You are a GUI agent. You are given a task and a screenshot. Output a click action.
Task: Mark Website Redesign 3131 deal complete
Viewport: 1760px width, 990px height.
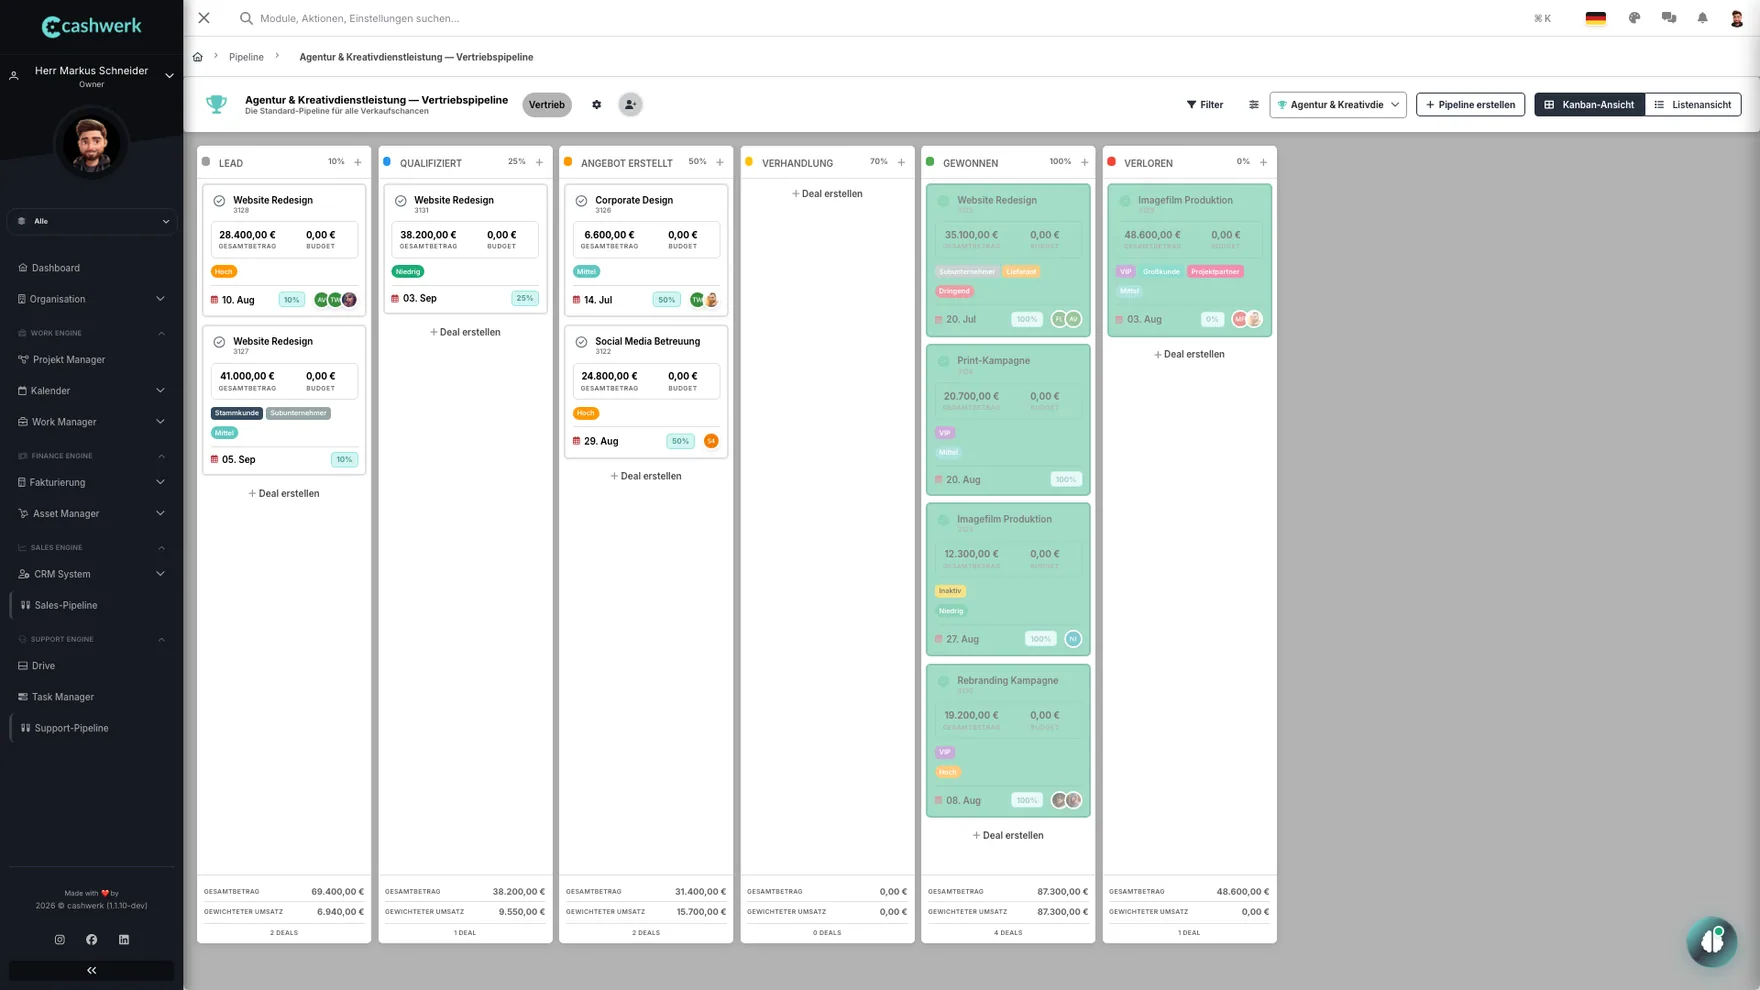tap(401, 201)
